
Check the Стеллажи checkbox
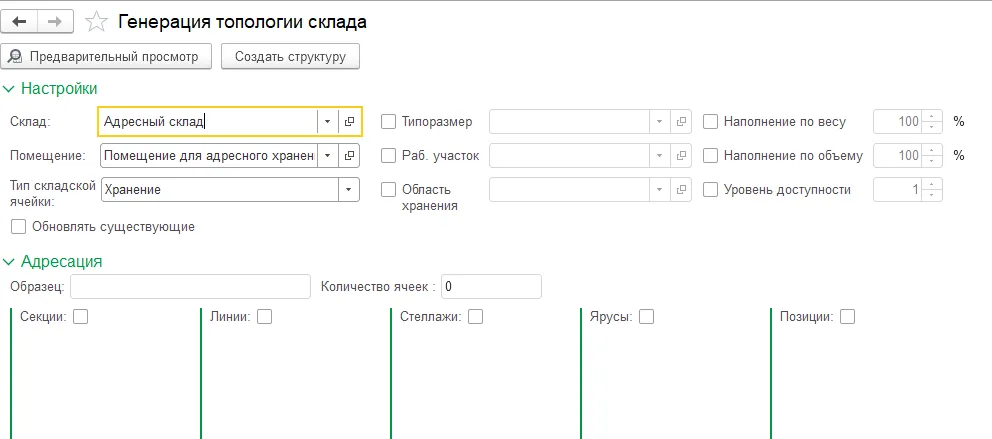(475, 317)
